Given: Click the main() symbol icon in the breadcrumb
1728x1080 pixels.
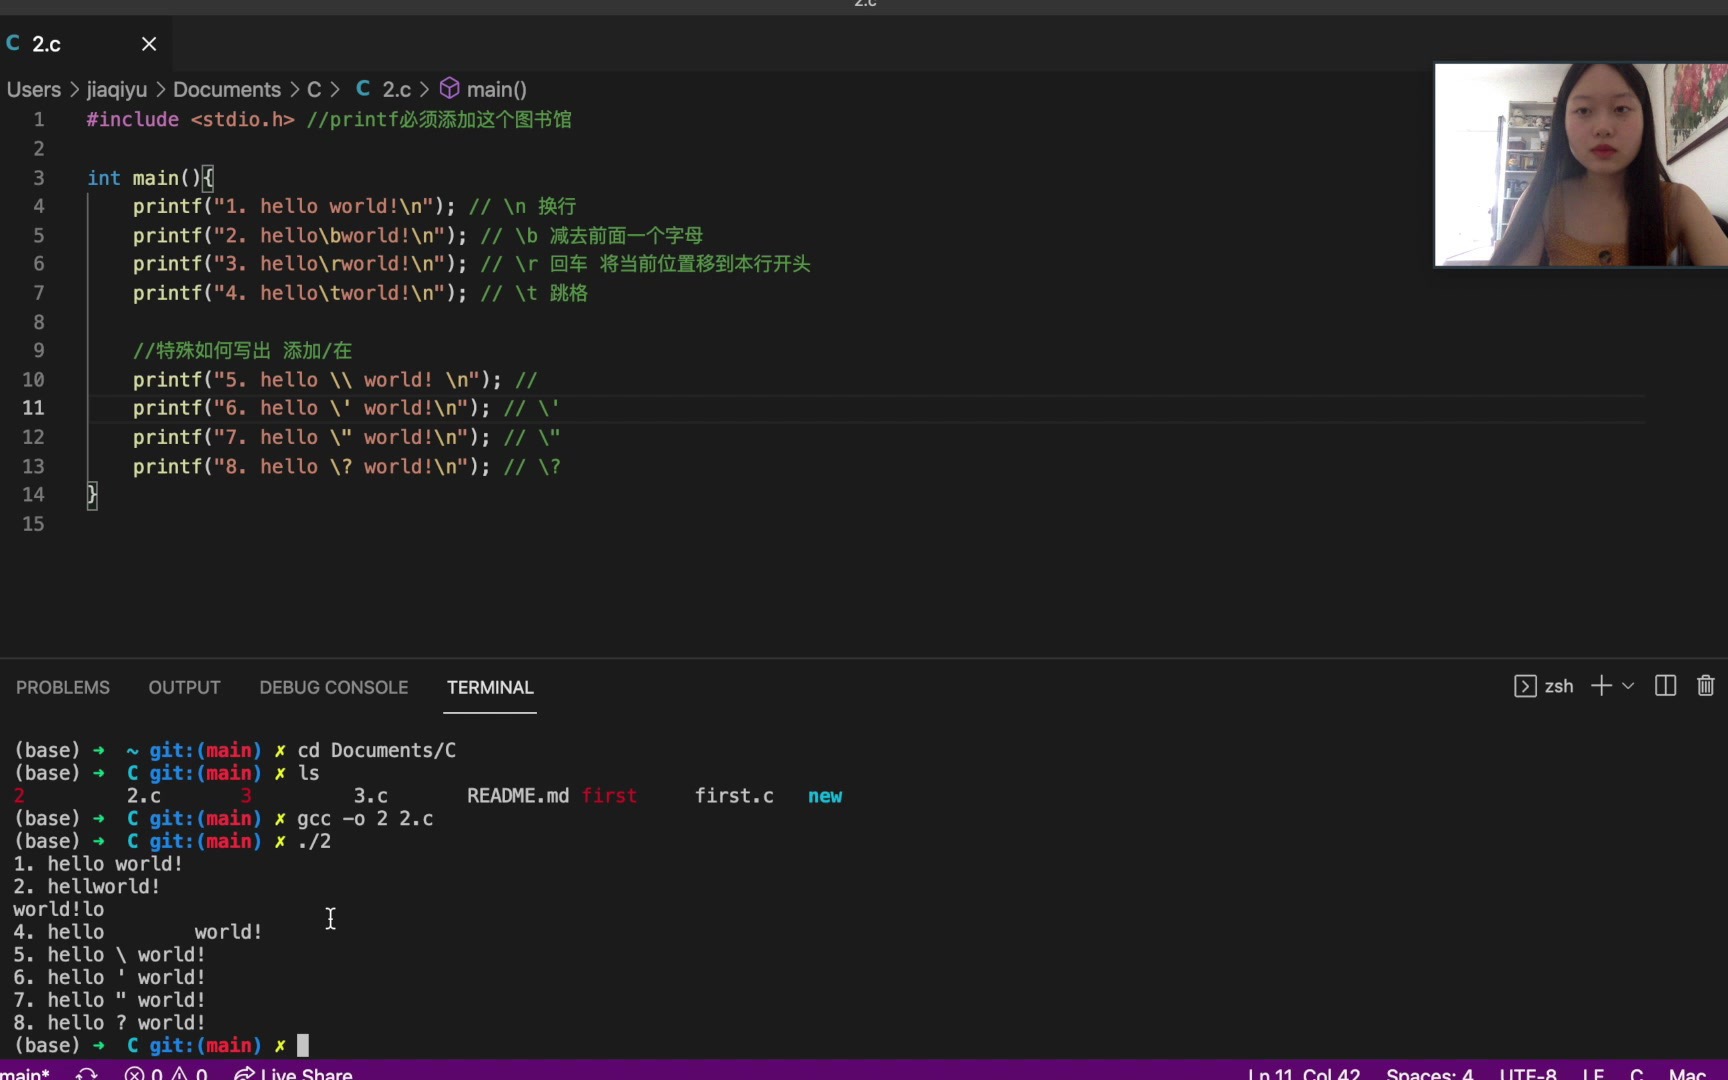Looking at the screenshot, I should 449,88.
